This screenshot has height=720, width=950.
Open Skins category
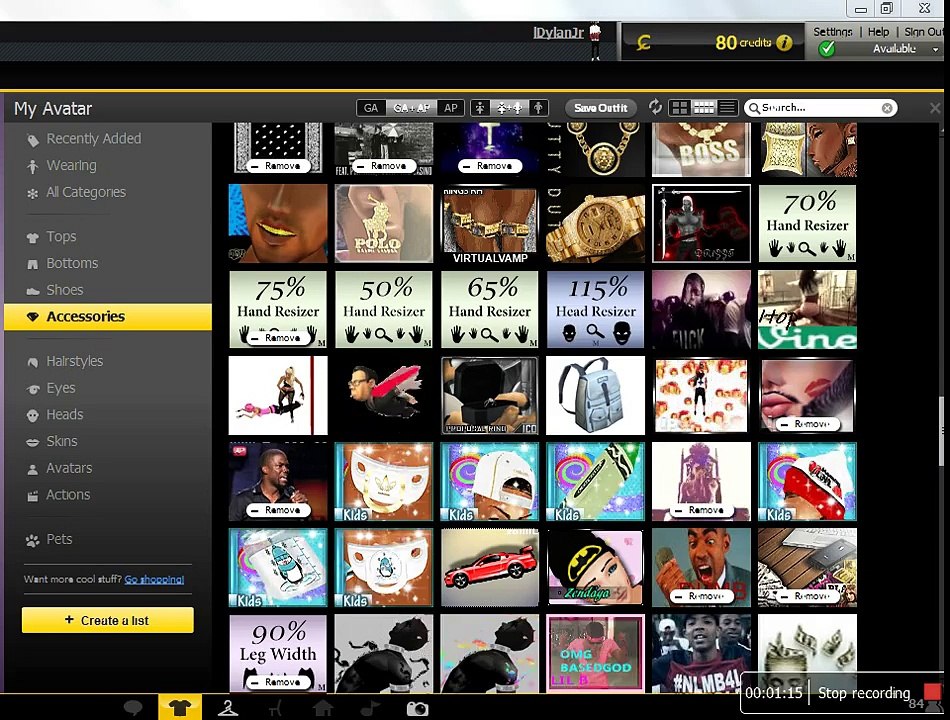[x=61, y=441]
